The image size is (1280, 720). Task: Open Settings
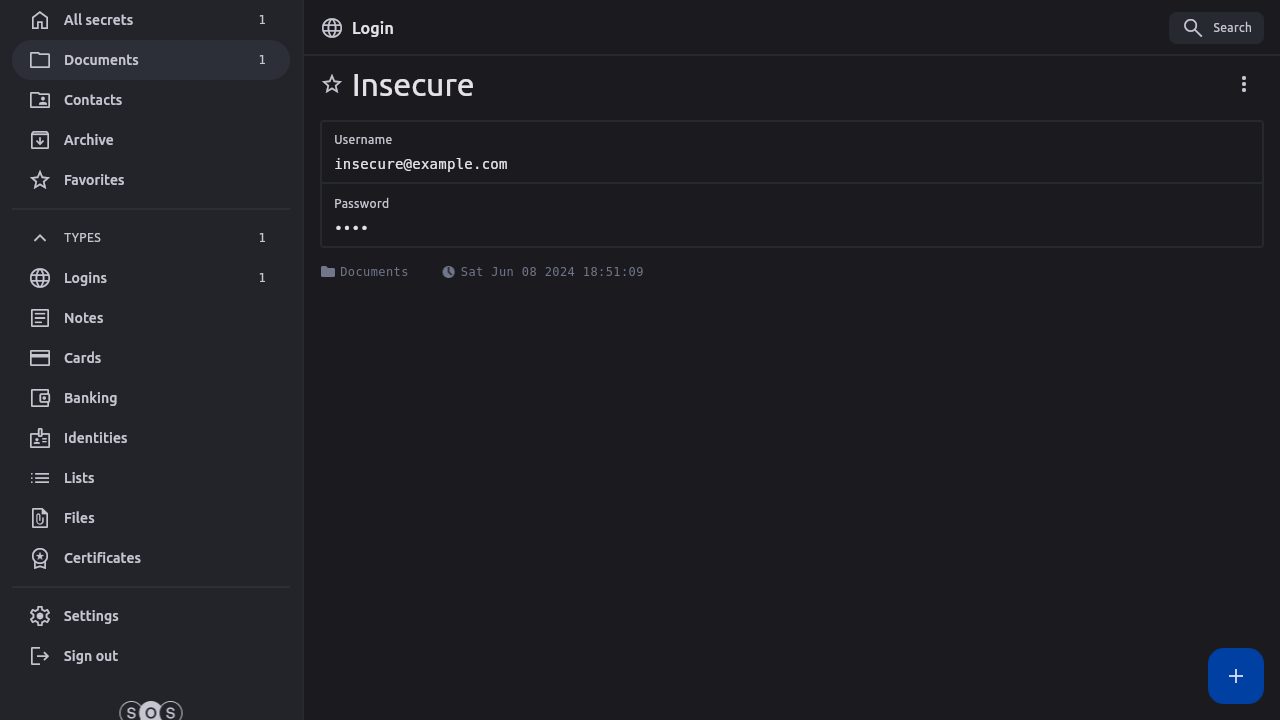(91, 616)
